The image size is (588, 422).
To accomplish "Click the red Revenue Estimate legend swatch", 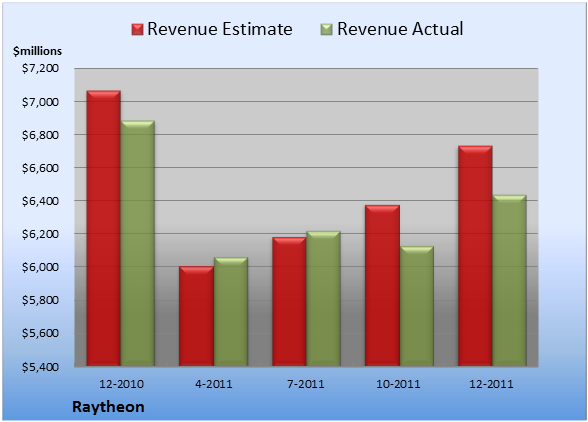I will click(x=137, y=30).
